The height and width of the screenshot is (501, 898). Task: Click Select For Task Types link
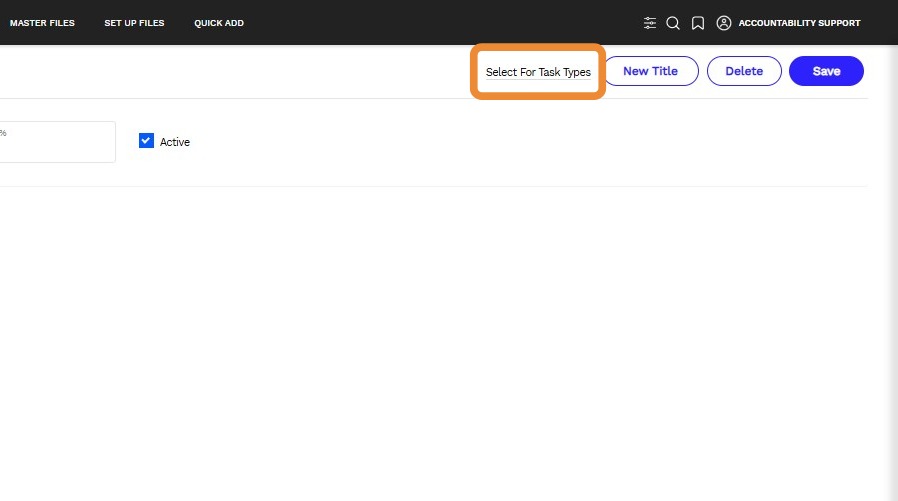click(538, 72)
